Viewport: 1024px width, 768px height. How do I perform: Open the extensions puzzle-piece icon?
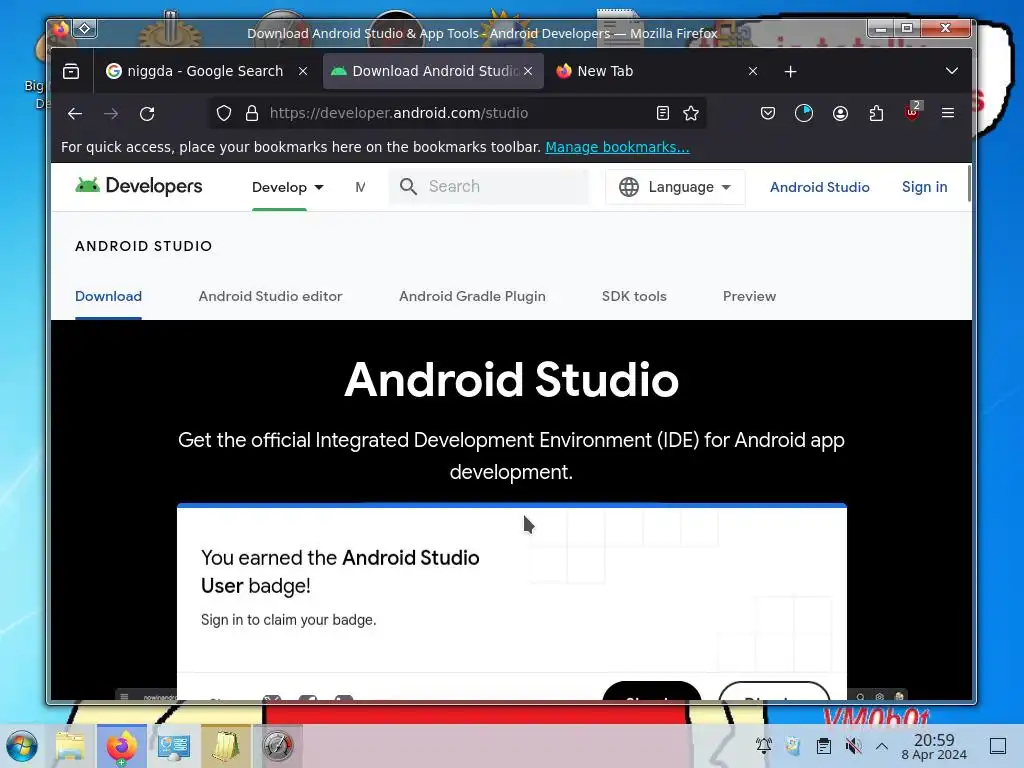876,114
